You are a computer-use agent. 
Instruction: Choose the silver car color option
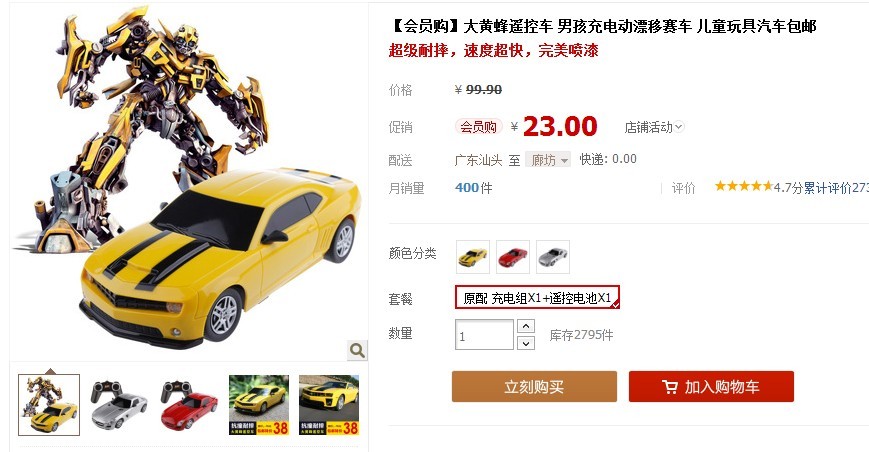(x=553, y=257)
